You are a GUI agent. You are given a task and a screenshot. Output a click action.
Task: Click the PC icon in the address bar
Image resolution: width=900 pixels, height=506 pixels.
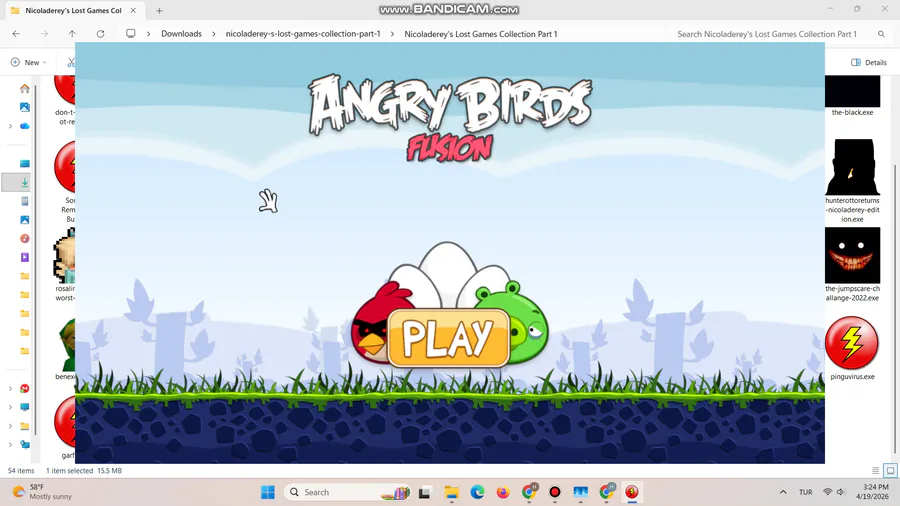pyautogui.click(x=131, y=34)
